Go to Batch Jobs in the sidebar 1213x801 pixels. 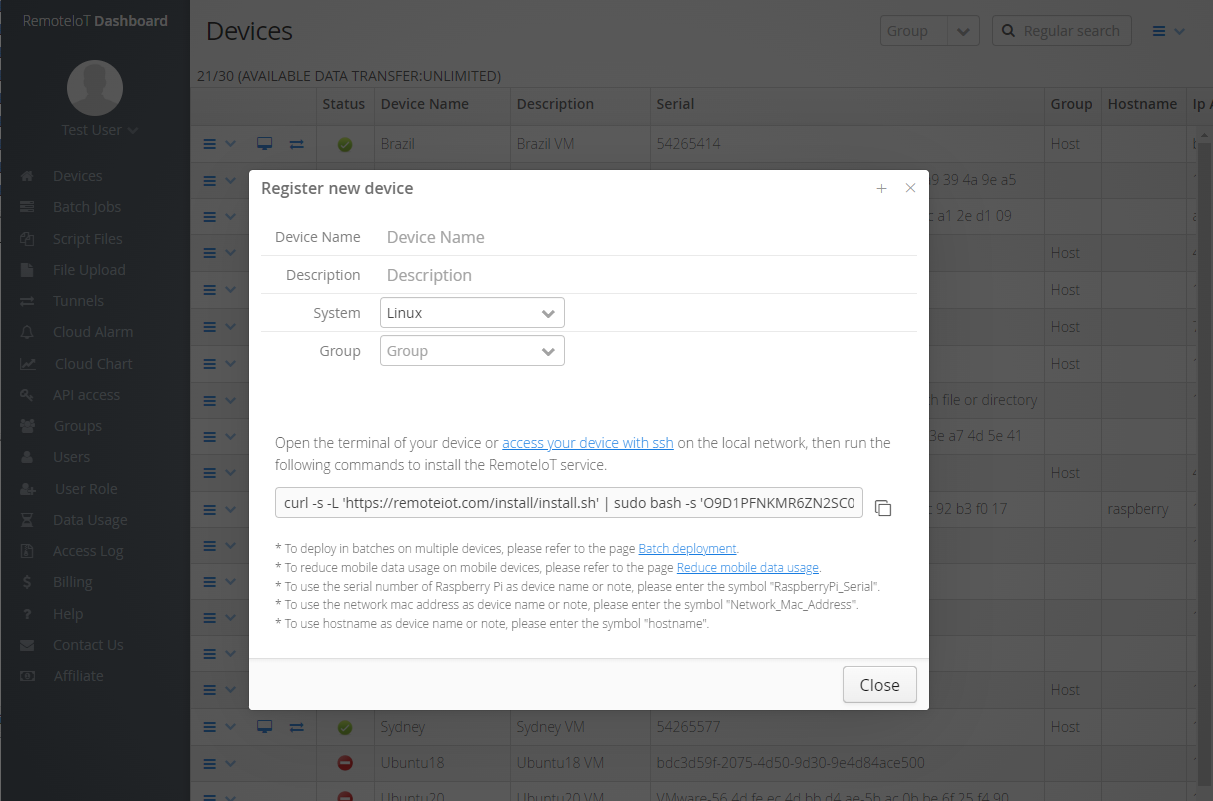tap(86, 207)
